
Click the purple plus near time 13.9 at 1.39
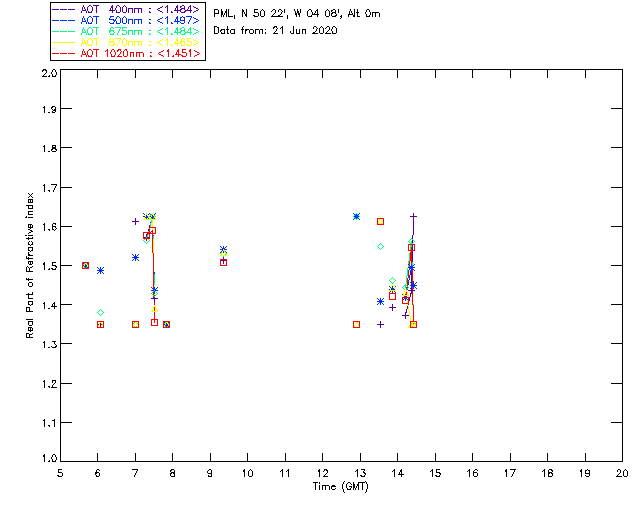point(392,308)
